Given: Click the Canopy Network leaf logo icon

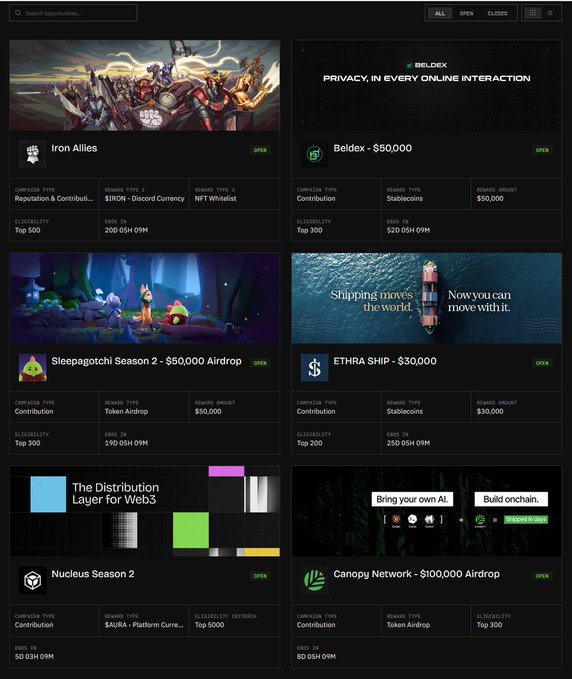Looking at the screenshot, I should pos(314,580).
